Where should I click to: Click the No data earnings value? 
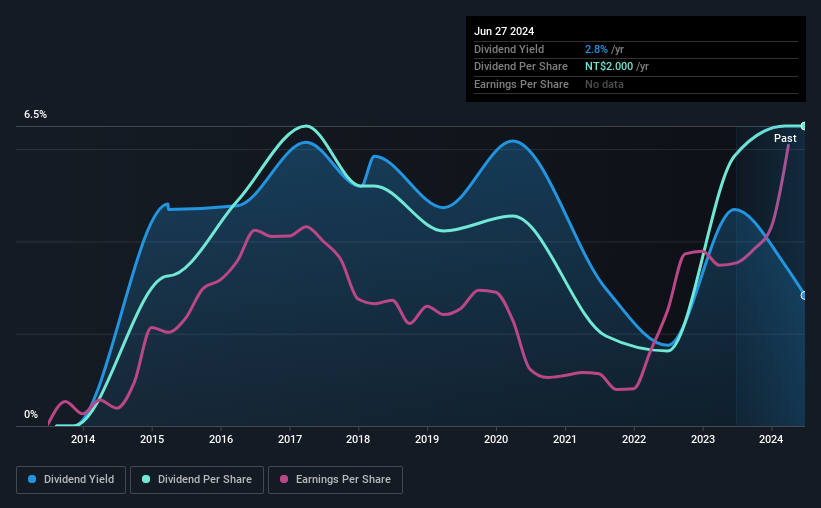(604, 84)
